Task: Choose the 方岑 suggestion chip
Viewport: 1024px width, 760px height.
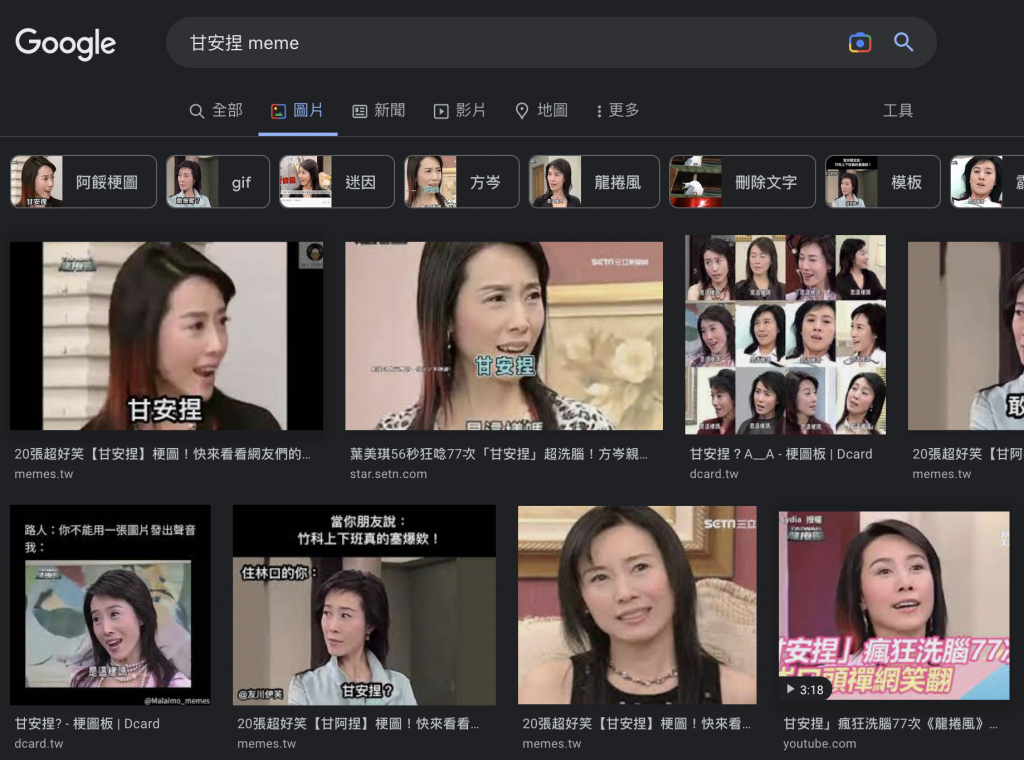Action: 461,182
